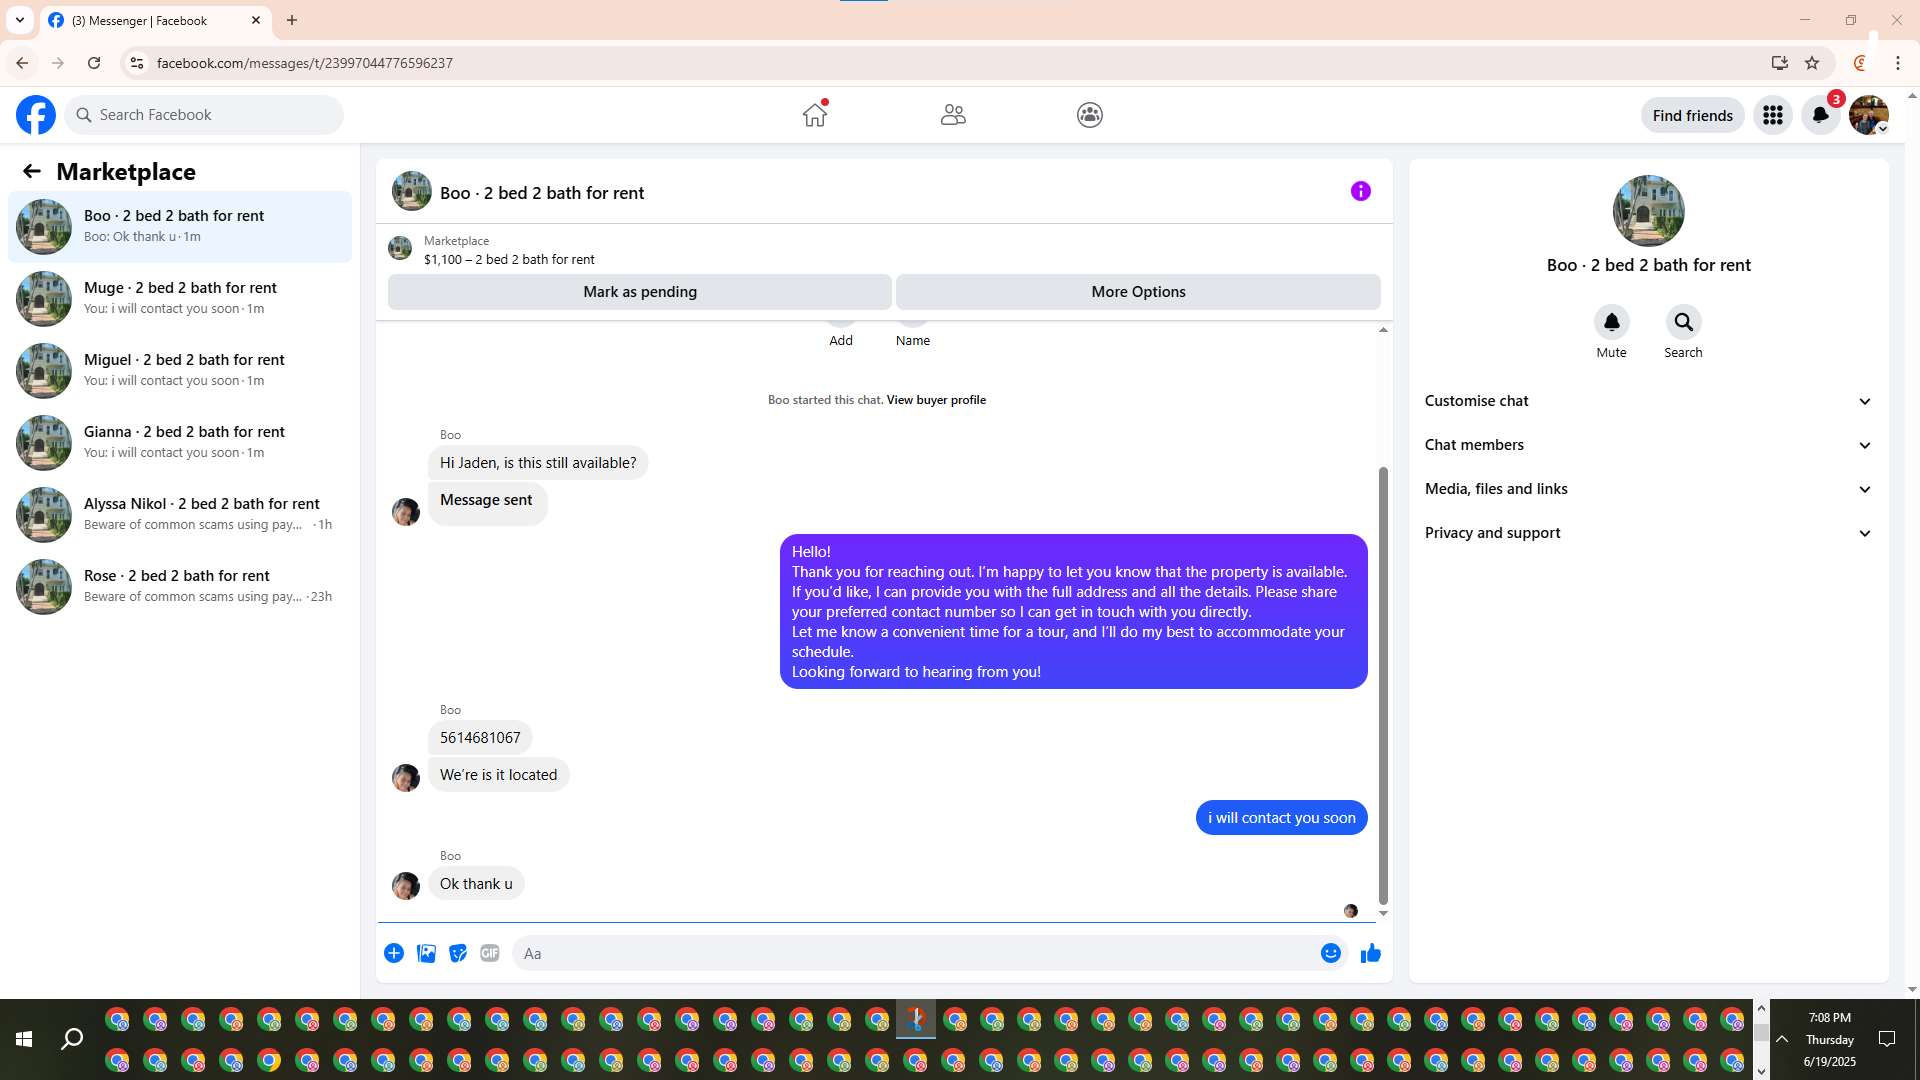Expand the Chat members section
The image size is (1920, 1080).
coord(1648,445)
